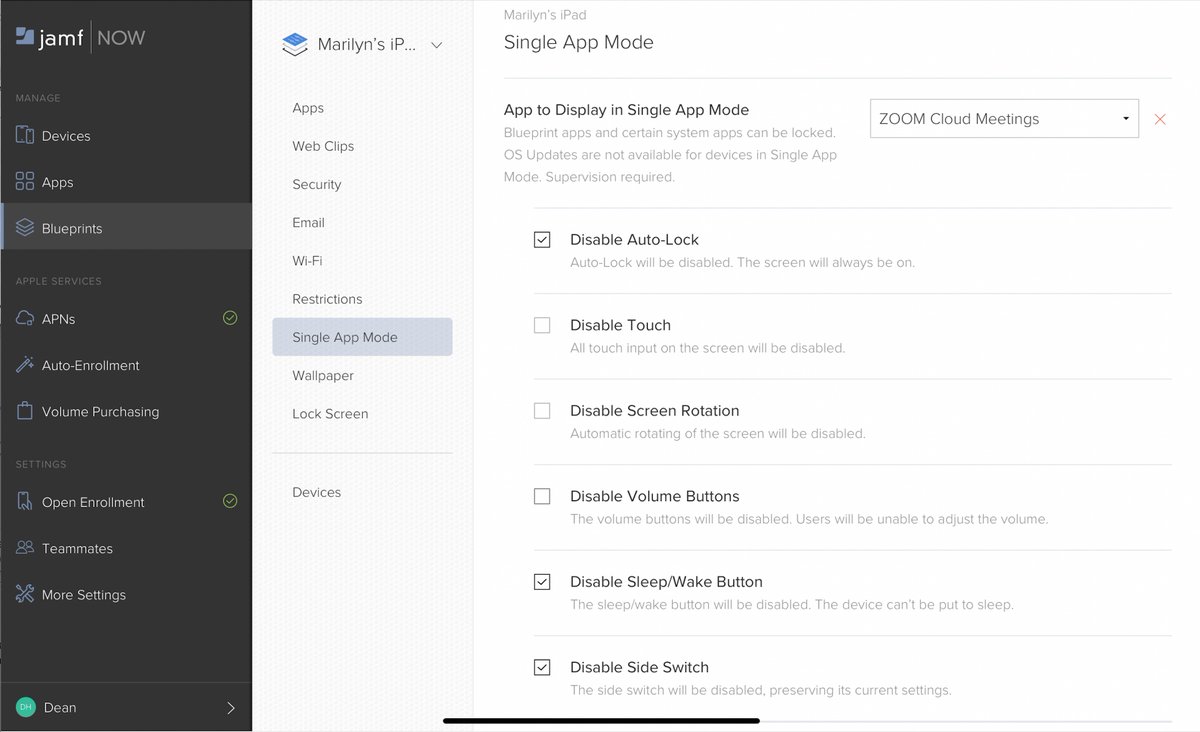Click the Teammates people icon
1200x732 pixels.
click(25, 548)
